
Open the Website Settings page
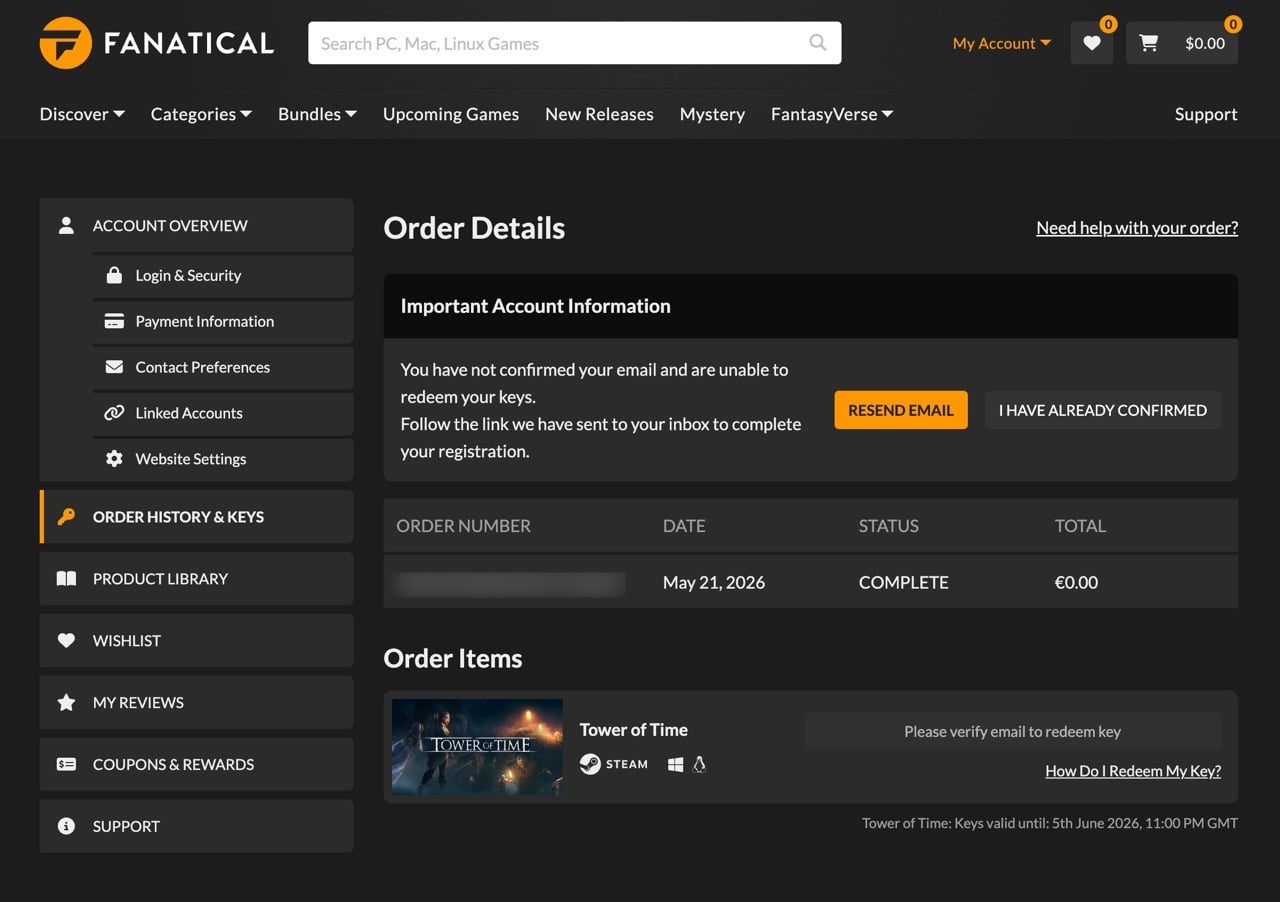(x=223, y=459)
